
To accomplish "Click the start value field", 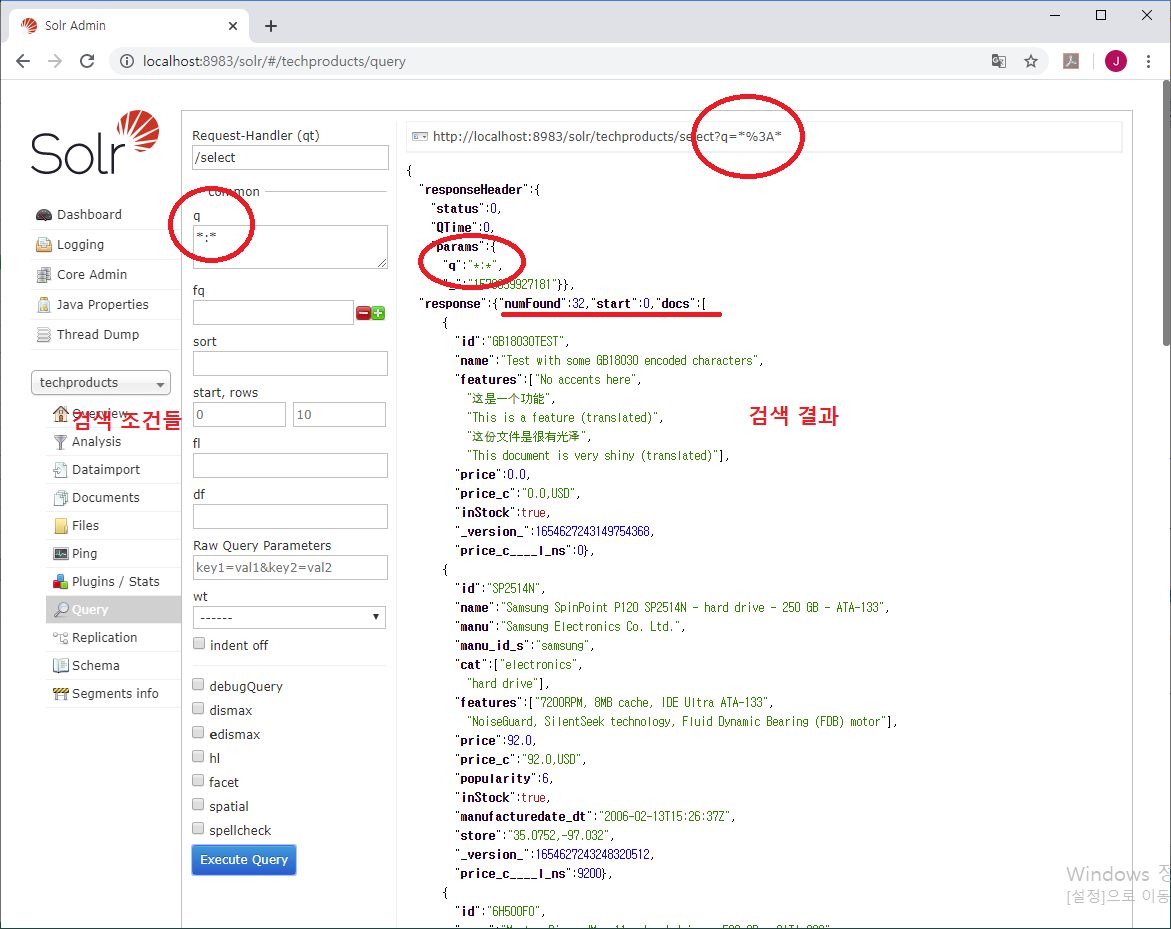I will (x=239, y=414).
